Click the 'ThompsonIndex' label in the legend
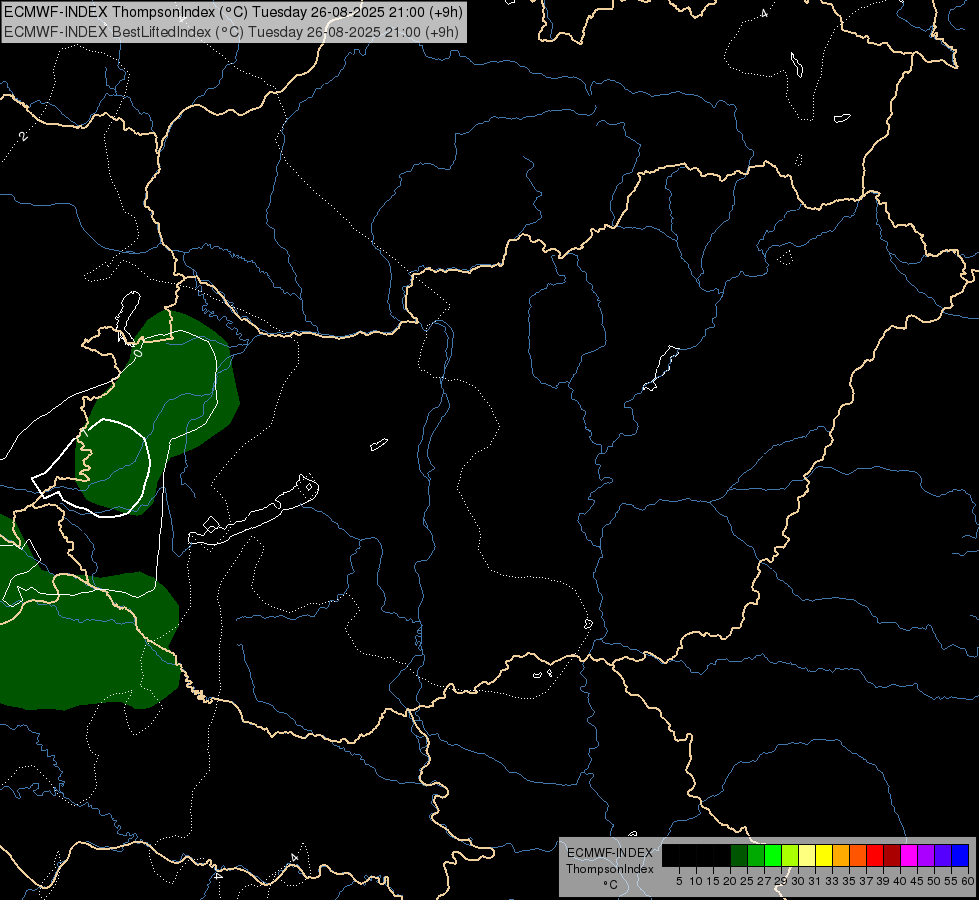 (610, 869)
